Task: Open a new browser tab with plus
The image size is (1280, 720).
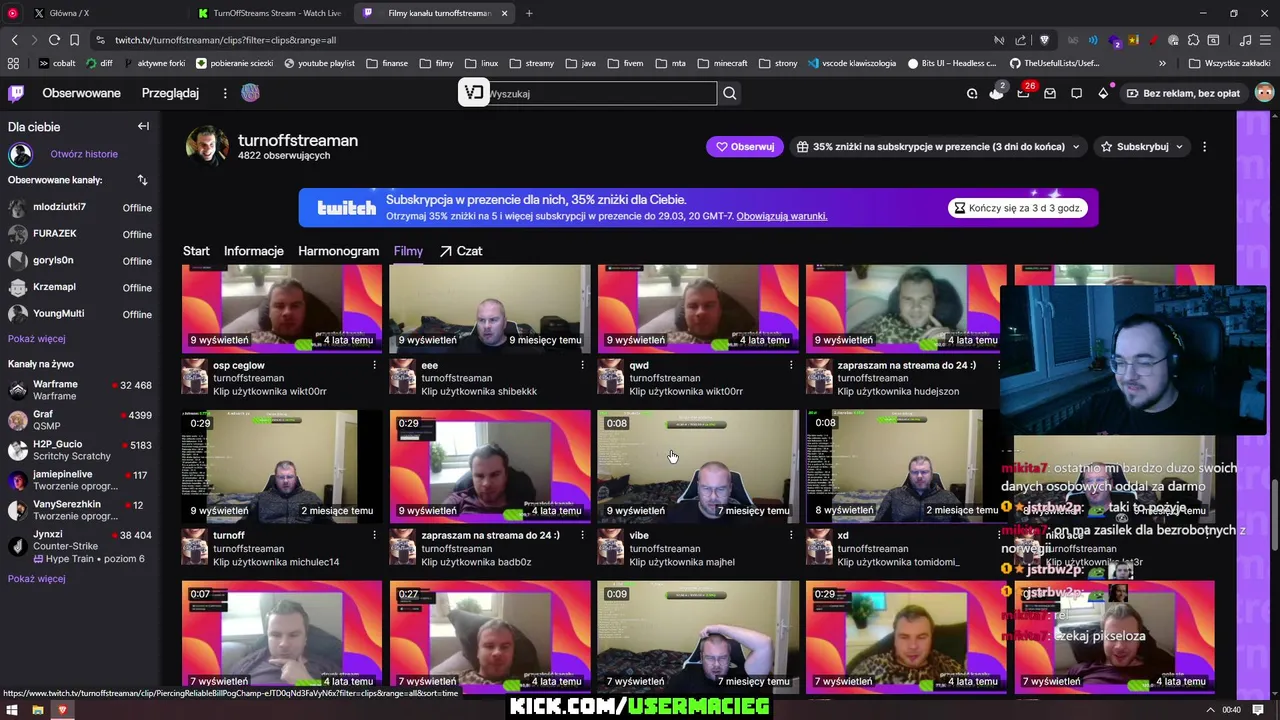Action: (529, 13)
